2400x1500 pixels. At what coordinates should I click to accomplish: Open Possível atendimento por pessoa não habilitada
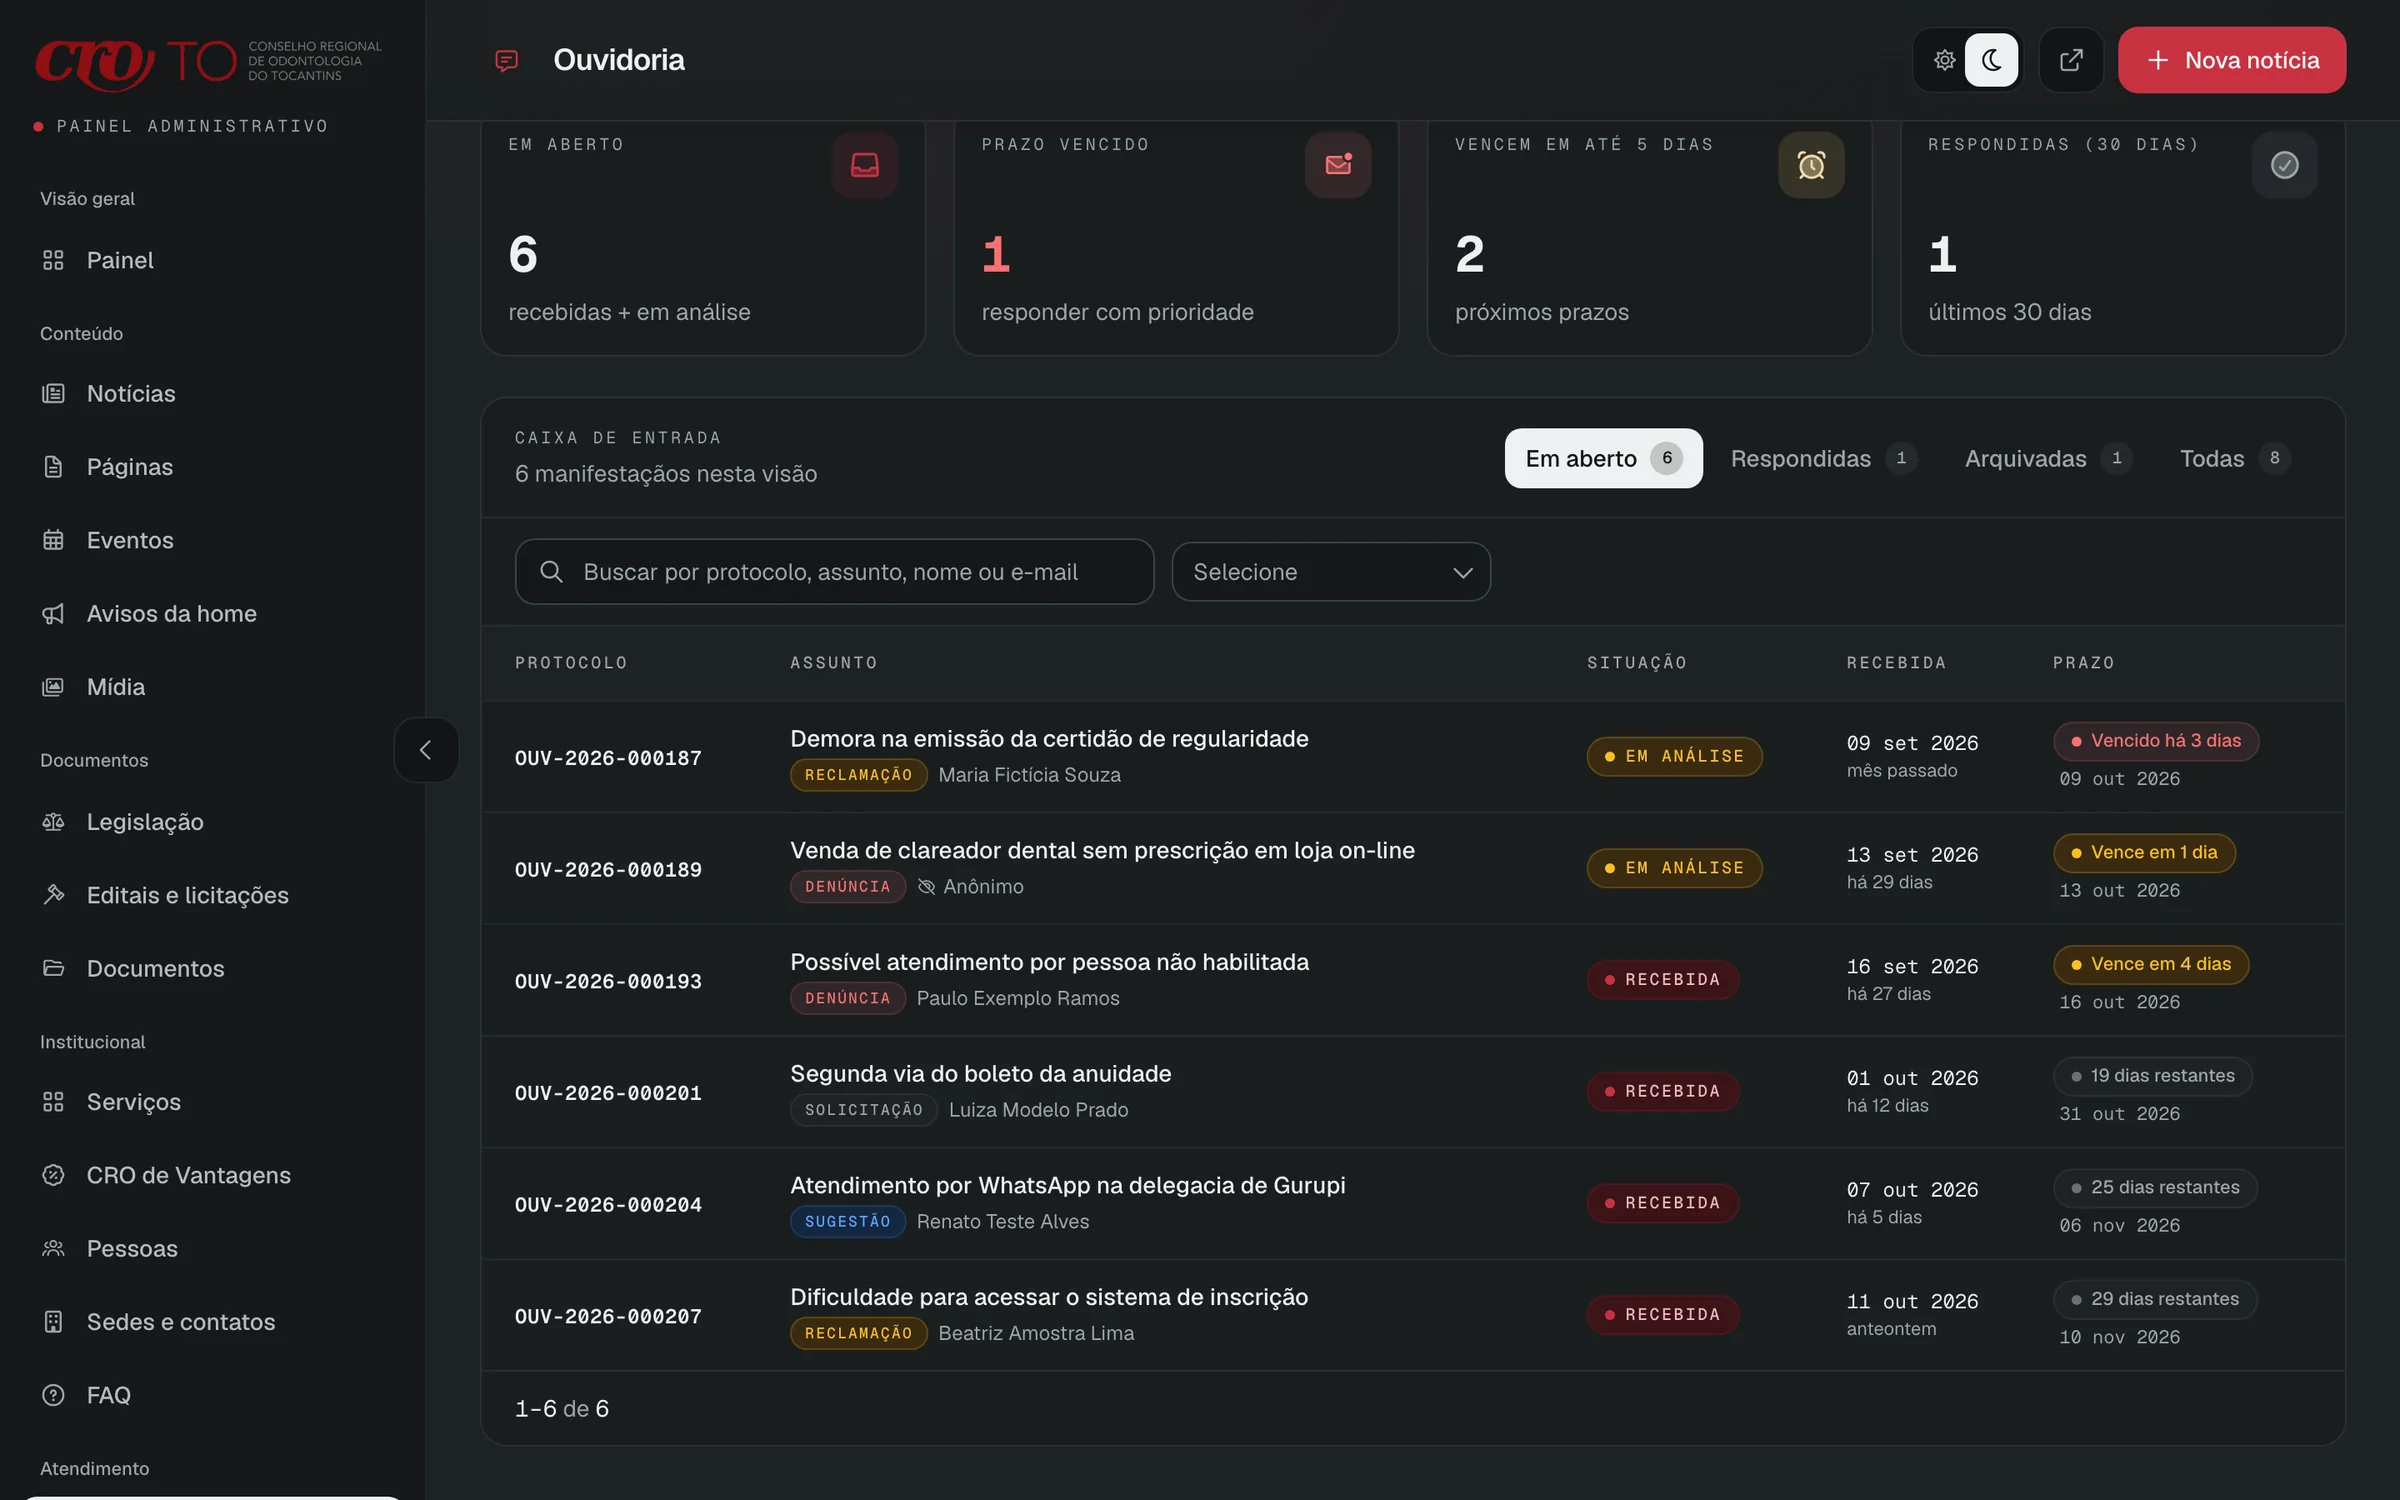coord(1049,962)
